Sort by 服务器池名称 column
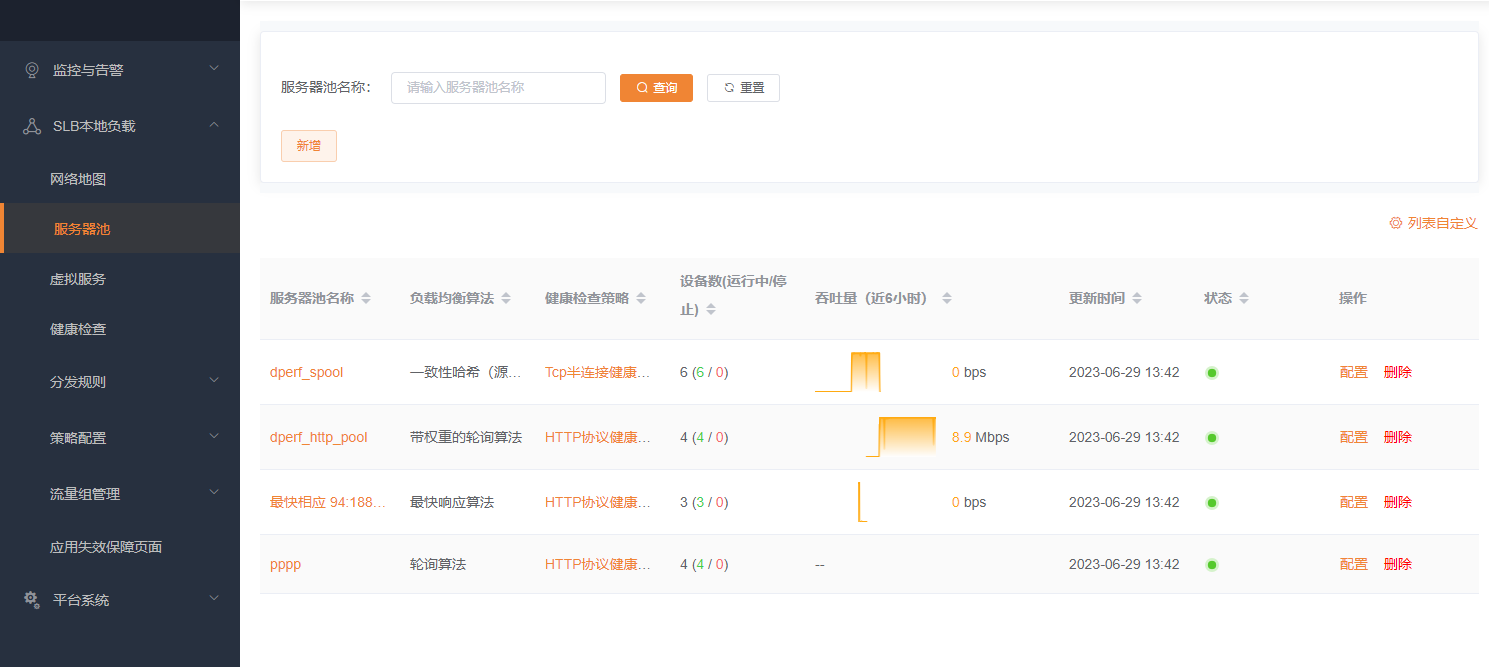 tap(366, 299)
